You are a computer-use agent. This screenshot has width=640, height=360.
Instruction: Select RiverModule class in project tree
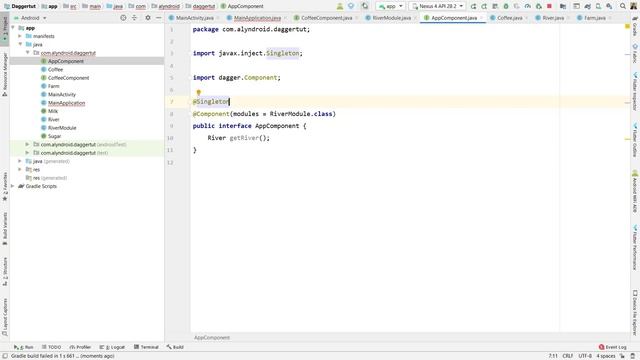click(62, 128)
